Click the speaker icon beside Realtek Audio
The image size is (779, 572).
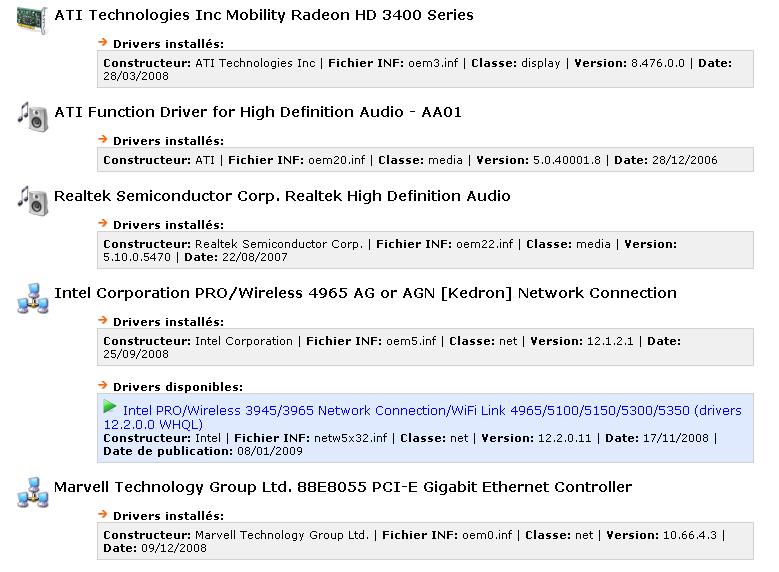click(x=32, y=199)
